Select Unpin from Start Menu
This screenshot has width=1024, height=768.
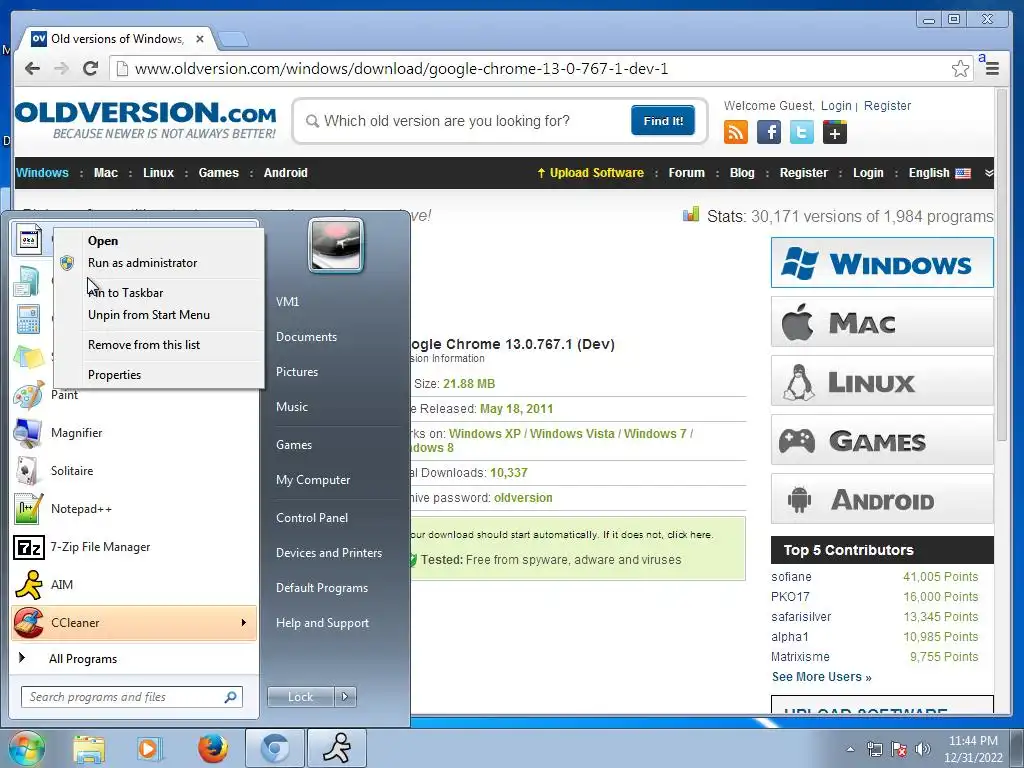pos(159,315)
